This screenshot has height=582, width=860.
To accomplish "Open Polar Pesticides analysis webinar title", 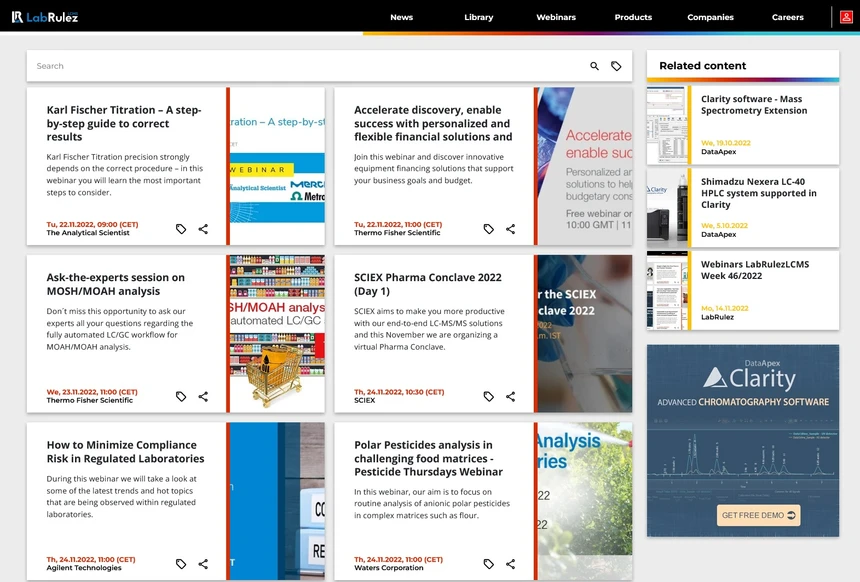I will click(428, 458).
